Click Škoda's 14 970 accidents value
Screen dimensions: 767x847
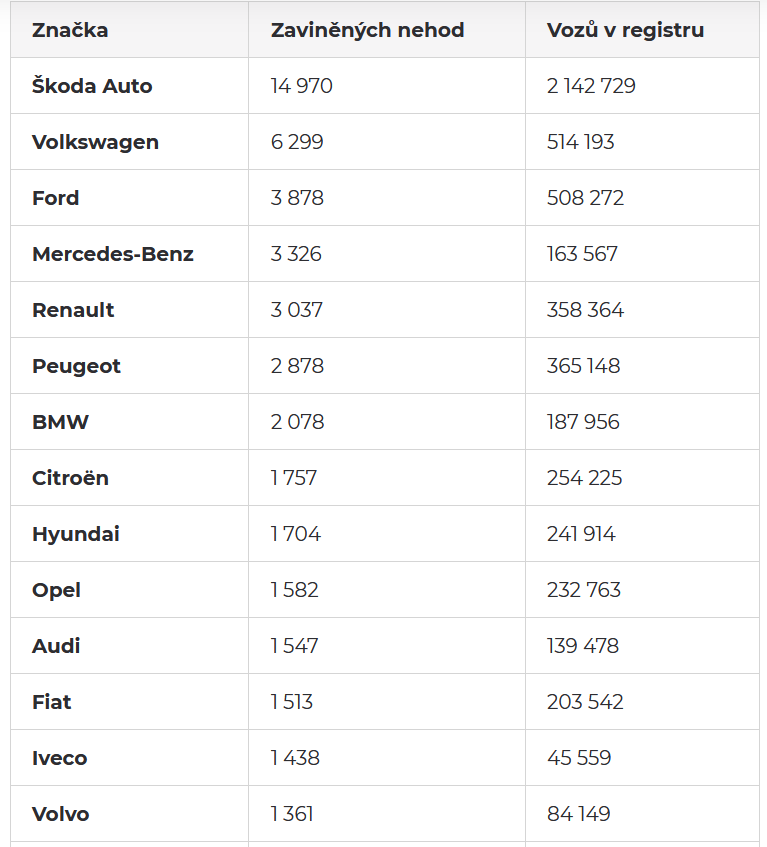tap(301, 86)
